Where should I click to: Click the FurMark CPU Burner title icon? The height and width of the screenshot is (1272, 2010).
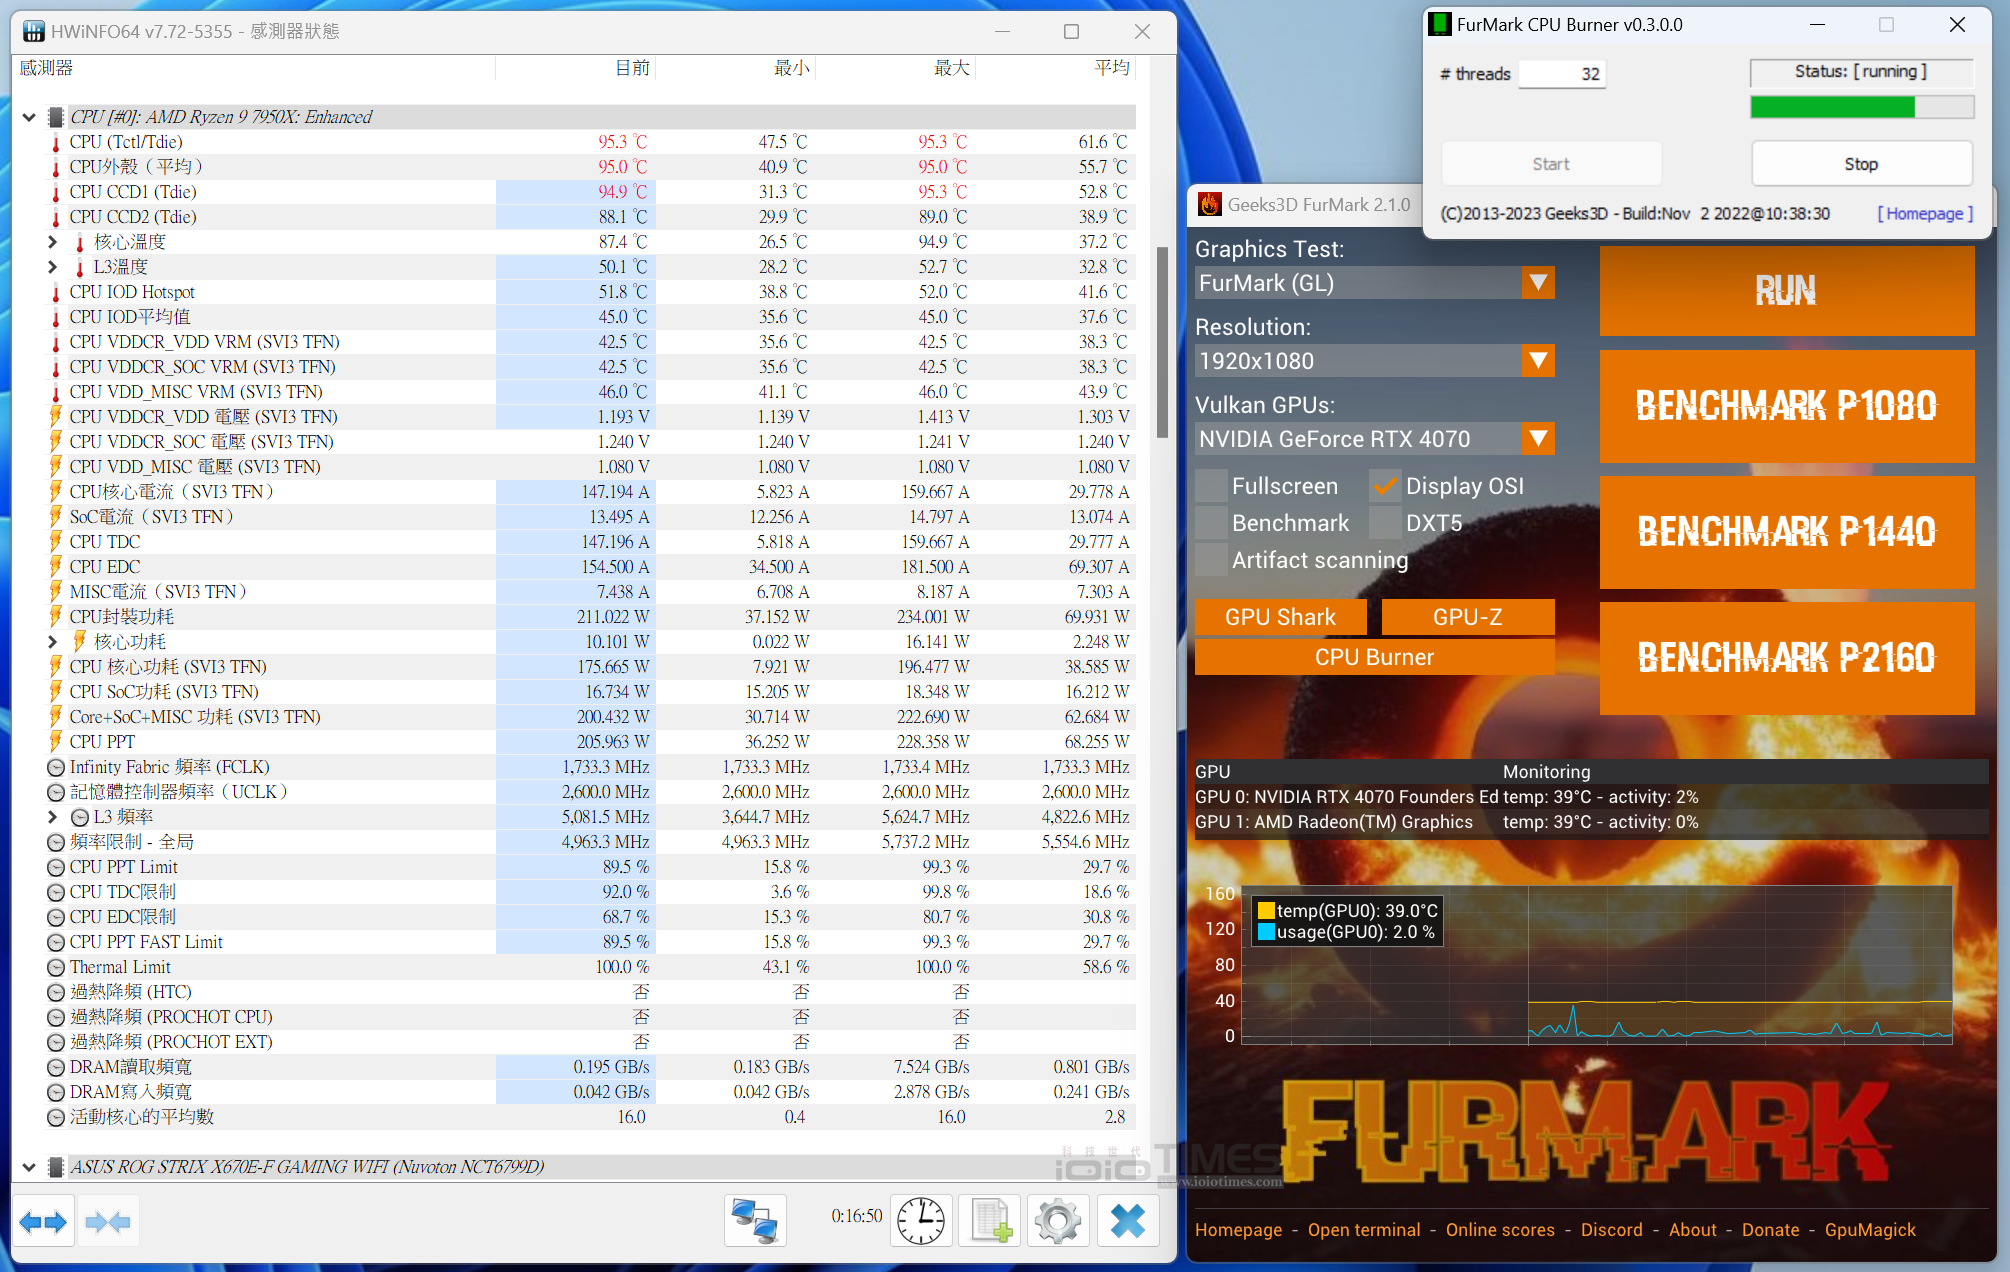(1440, 24)
